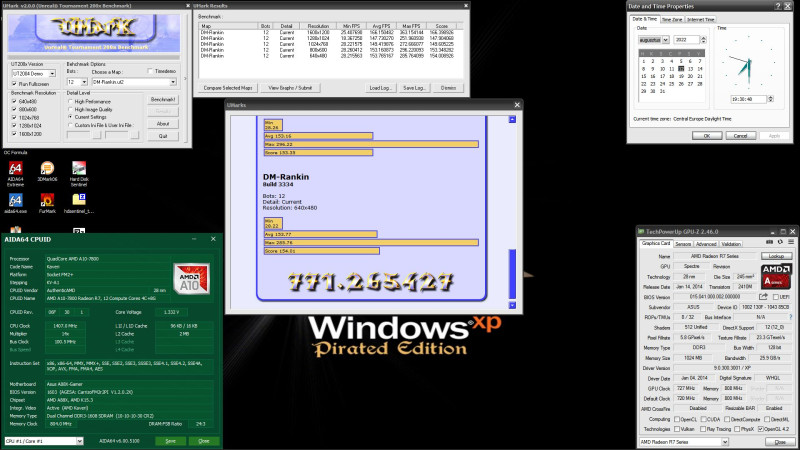
Task: Open CPU #1 / Core #1 dropdown
Action: [80, 441]
